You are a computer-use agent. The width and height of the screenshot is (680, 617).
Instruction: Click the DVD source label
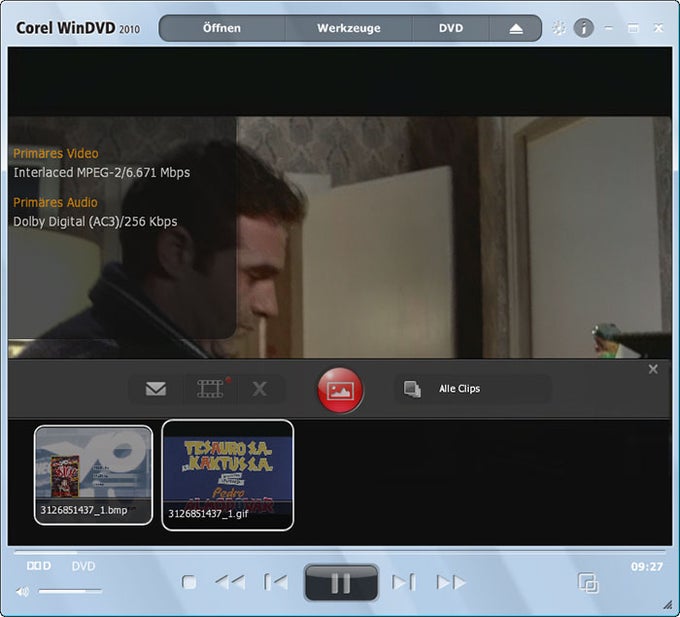(83, 566)
